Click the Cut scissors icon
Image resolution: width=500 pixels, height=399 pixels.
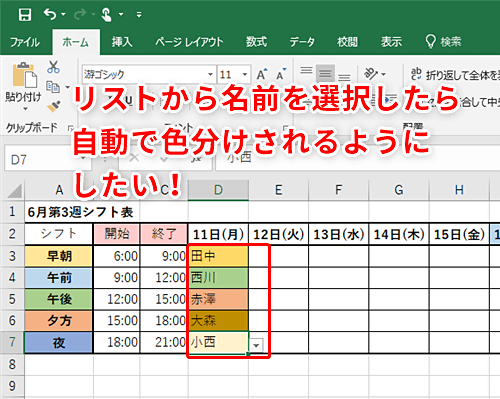[53, 67]
